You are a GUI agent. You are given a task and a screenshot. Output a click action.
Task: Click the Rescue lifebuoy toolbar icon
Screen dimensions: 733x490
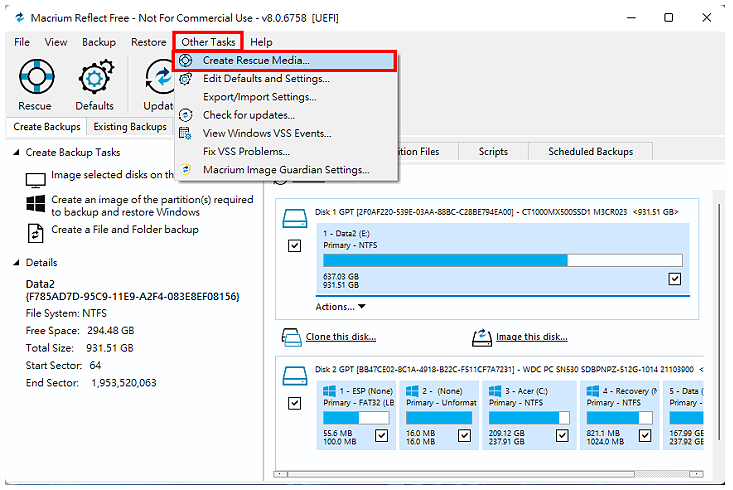(36, 76)
